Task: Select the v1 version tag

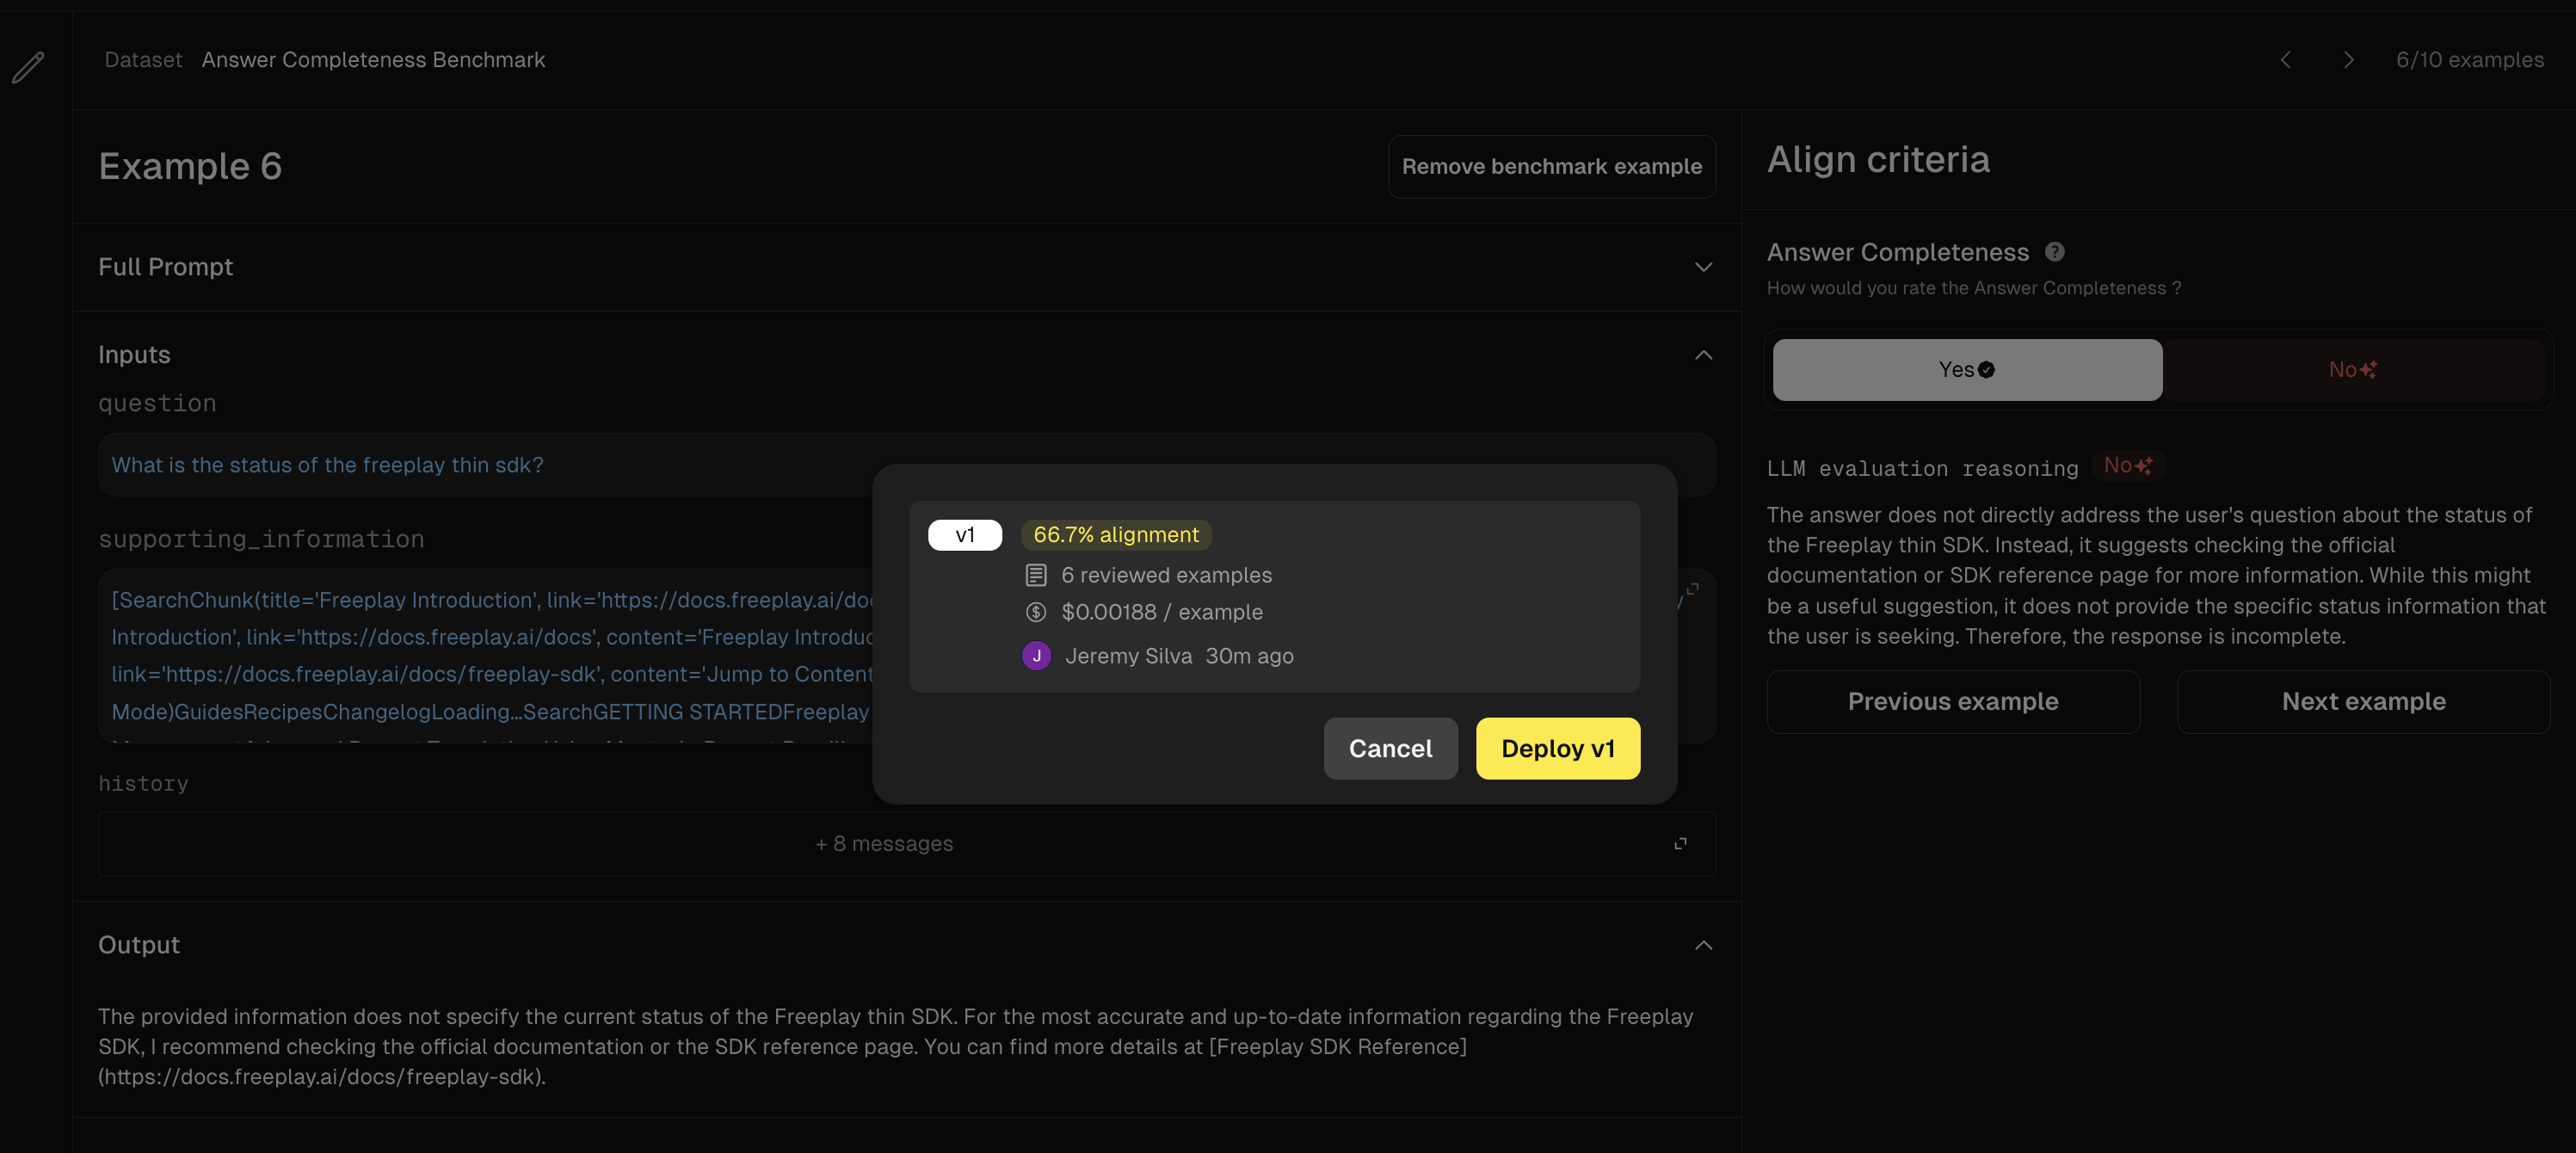Action: (964, 535)
